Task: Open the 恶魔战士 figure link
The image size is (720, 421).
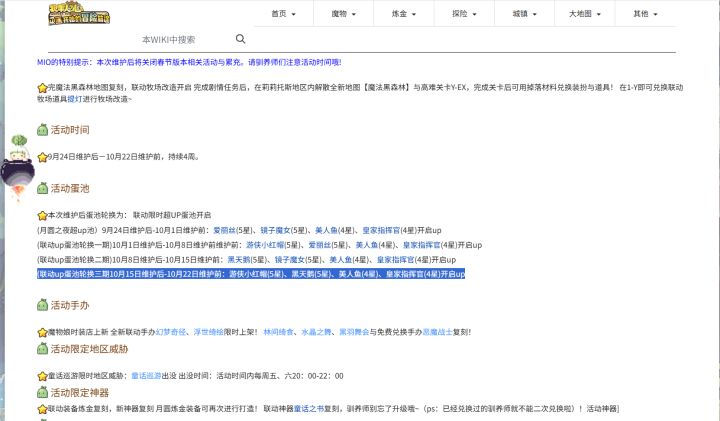Action: click(437, 332)
